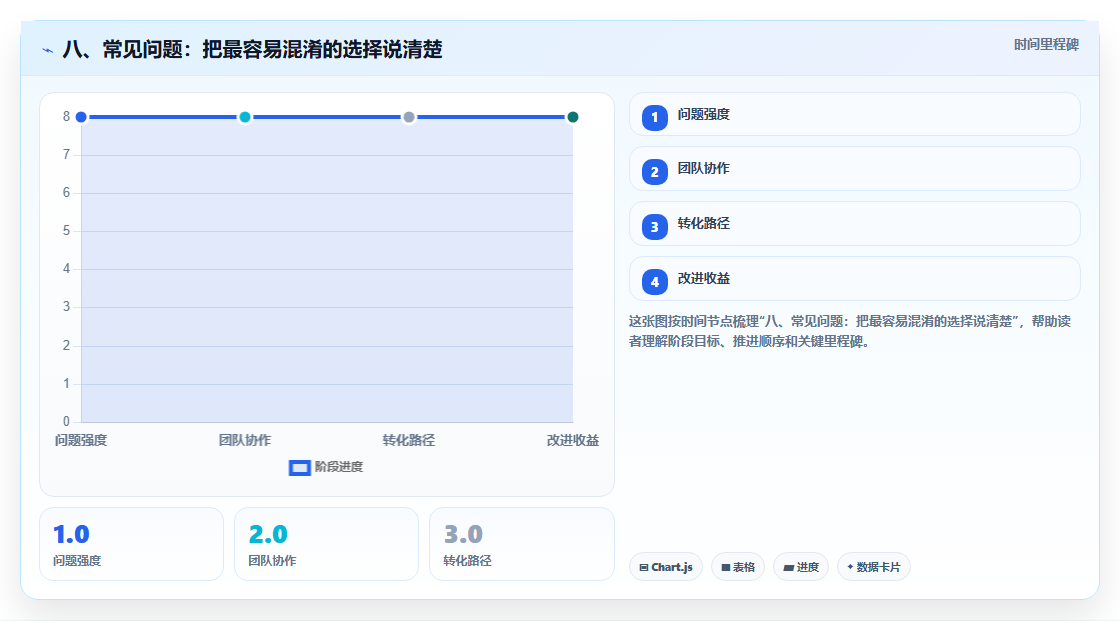The image size is (1120, 621).
Task: Click the 数据卡片 tag
Action: point(874,567)
